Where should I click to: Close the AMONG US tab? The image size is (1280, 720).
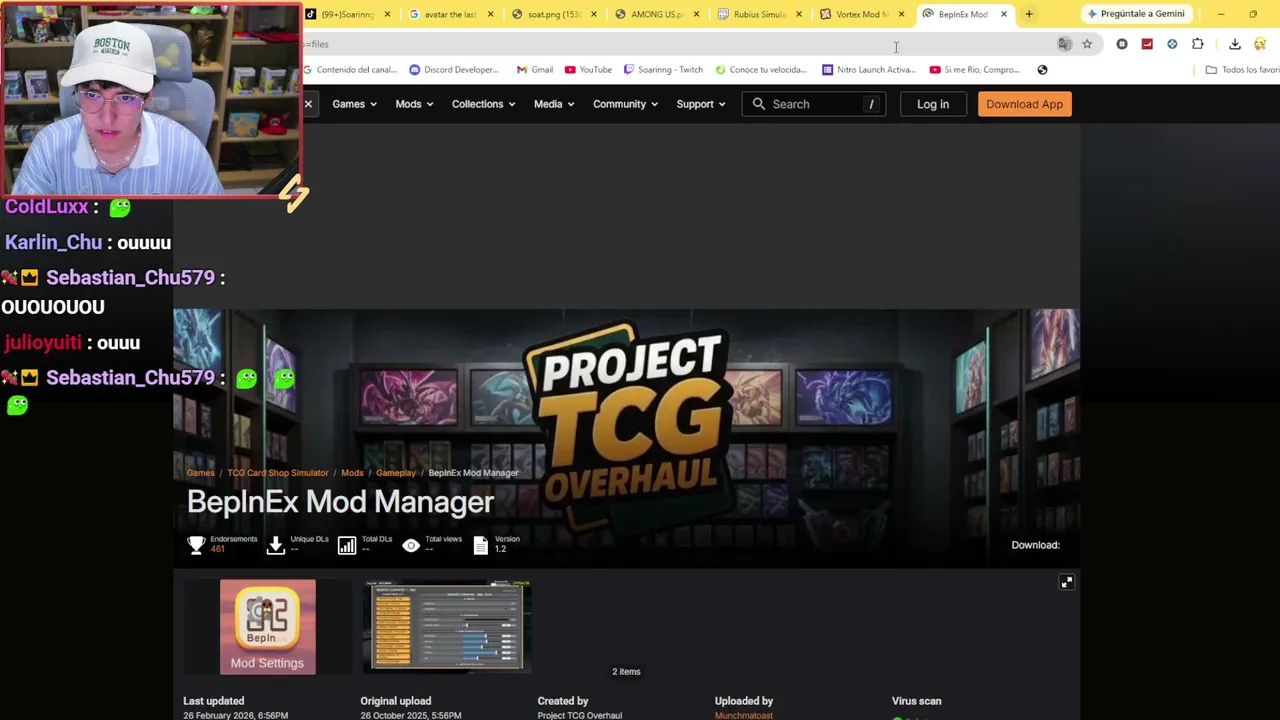pyautogui.click(x=696, y=14)
